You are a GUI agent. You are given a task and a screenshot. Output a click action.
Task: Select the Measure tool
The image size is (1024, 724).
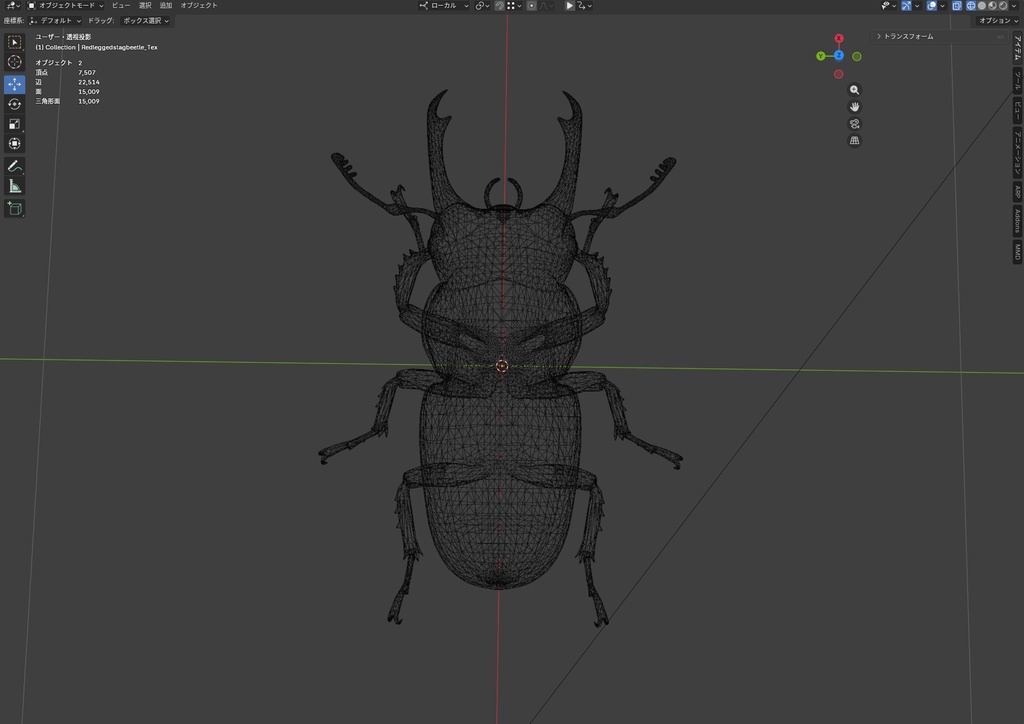pos(14,187)
